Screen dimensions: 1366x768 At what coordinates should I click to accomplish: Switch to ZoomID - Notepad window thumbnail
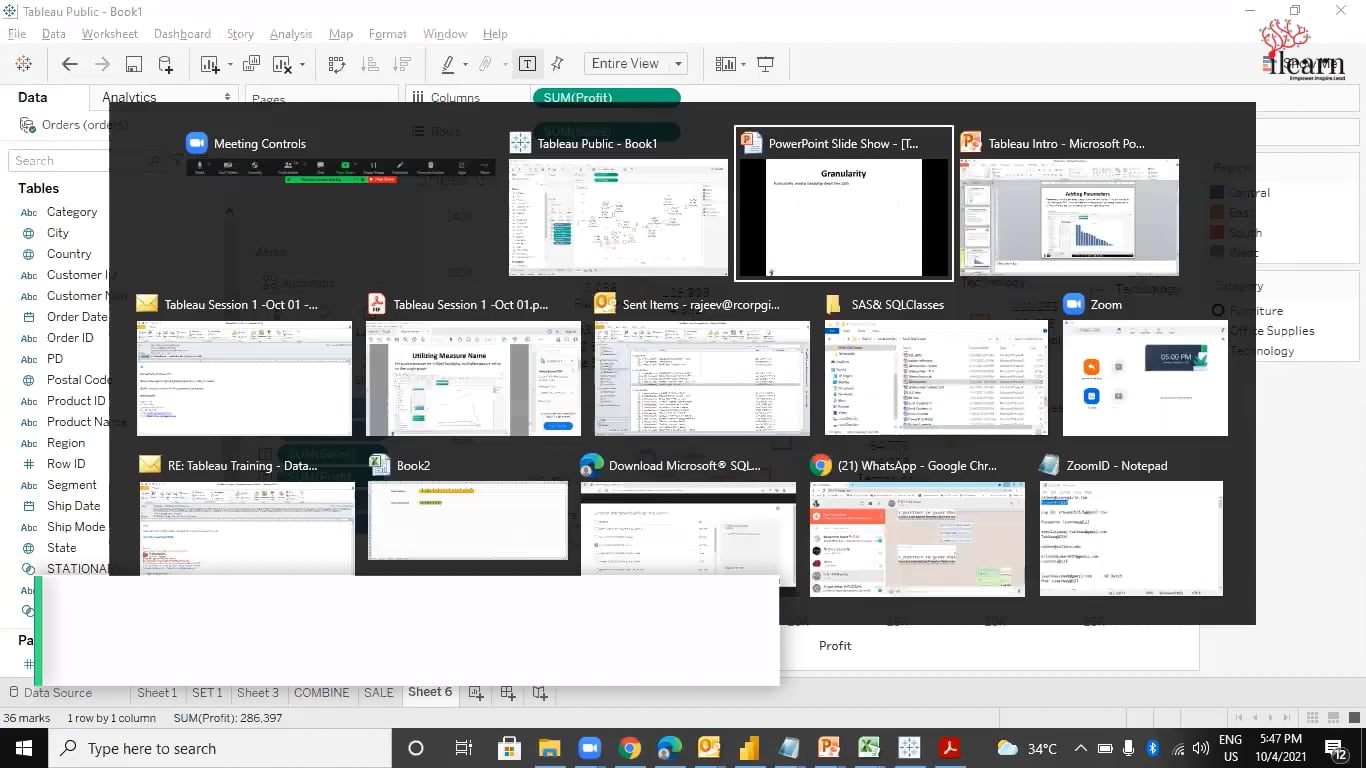[x=1131, y=527]
